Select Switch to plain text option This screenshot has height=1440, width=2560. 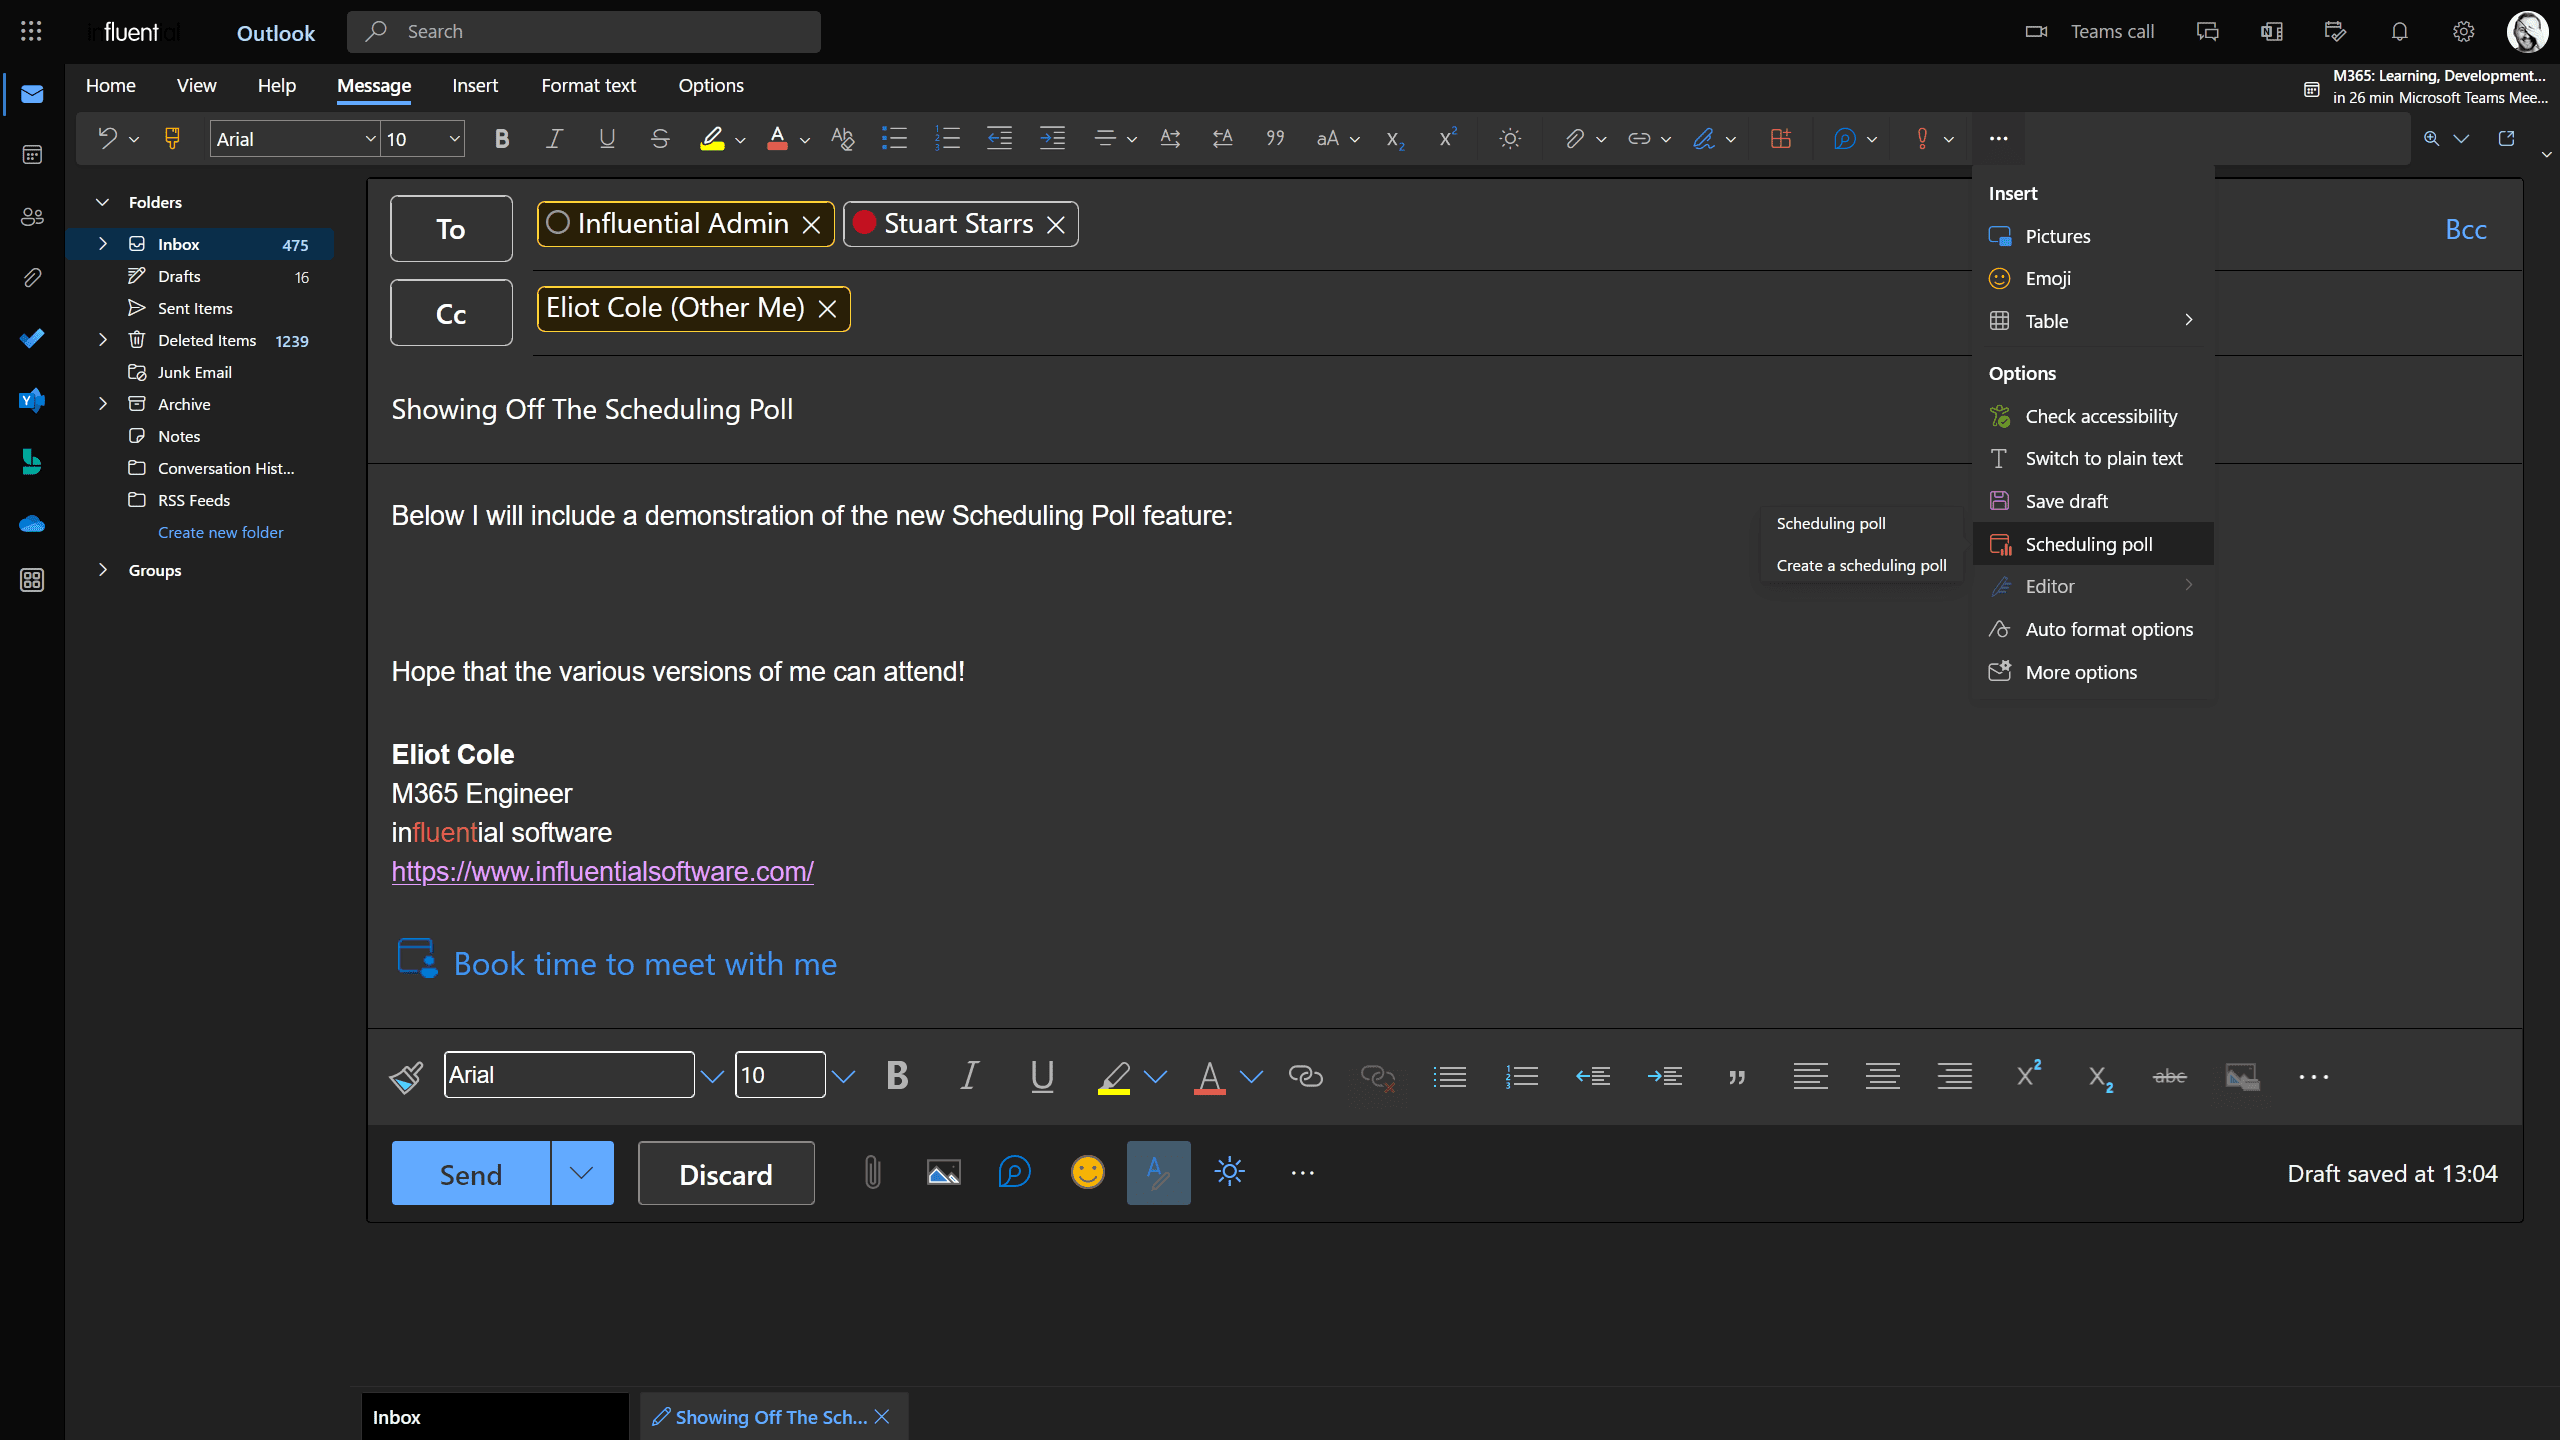[2093, 458]
